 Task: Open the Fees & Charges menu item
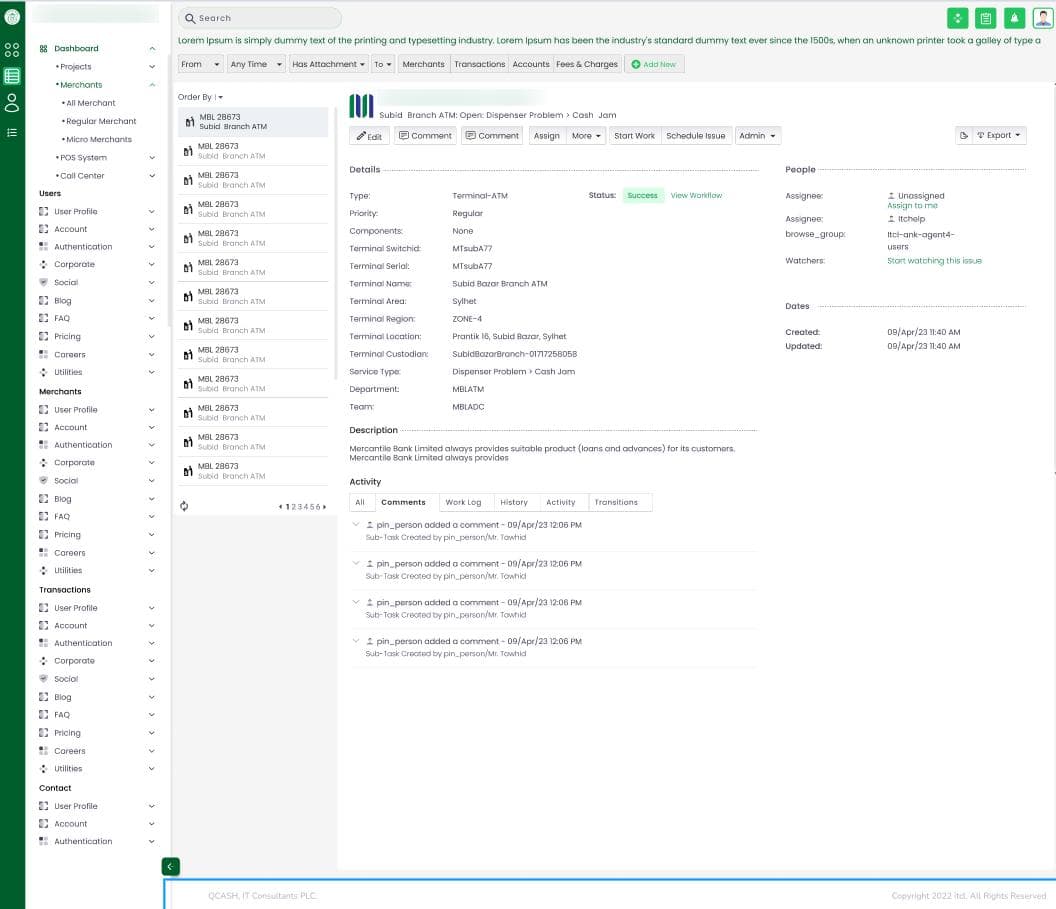[587, 64]
